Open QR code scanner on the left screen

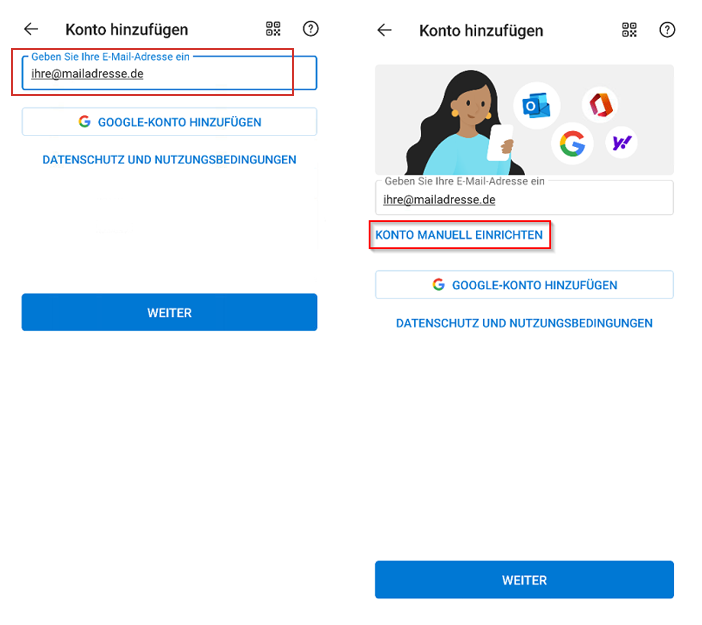(x=274, y=30)
